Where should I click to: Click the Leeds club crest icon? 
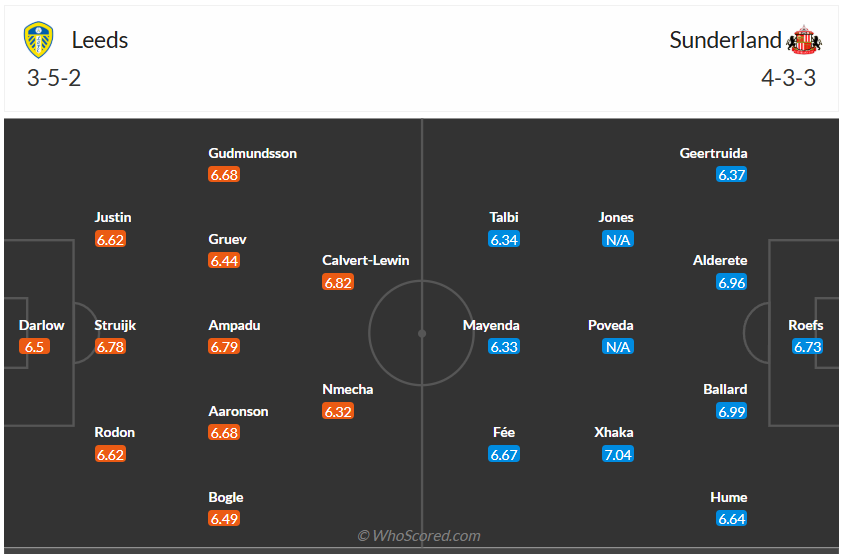(40, 40)
